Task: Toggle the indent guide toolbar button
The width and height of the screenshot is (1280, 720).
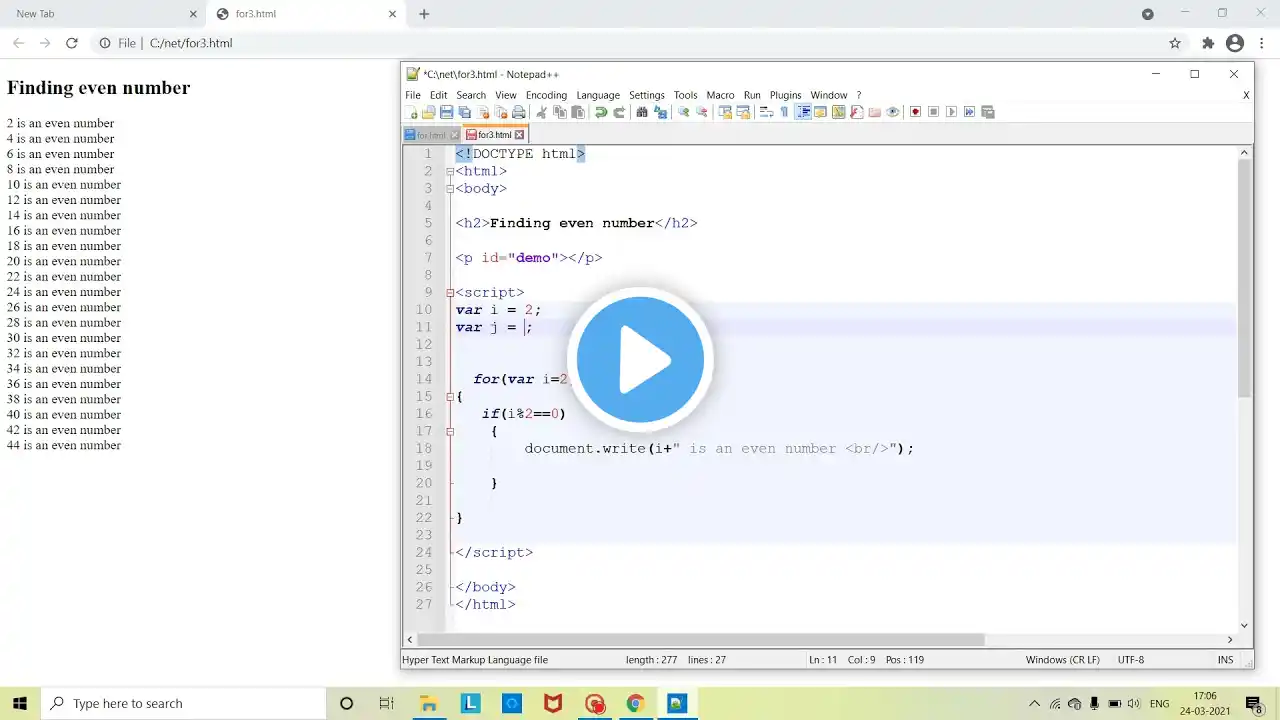Action: click(802, 112)
